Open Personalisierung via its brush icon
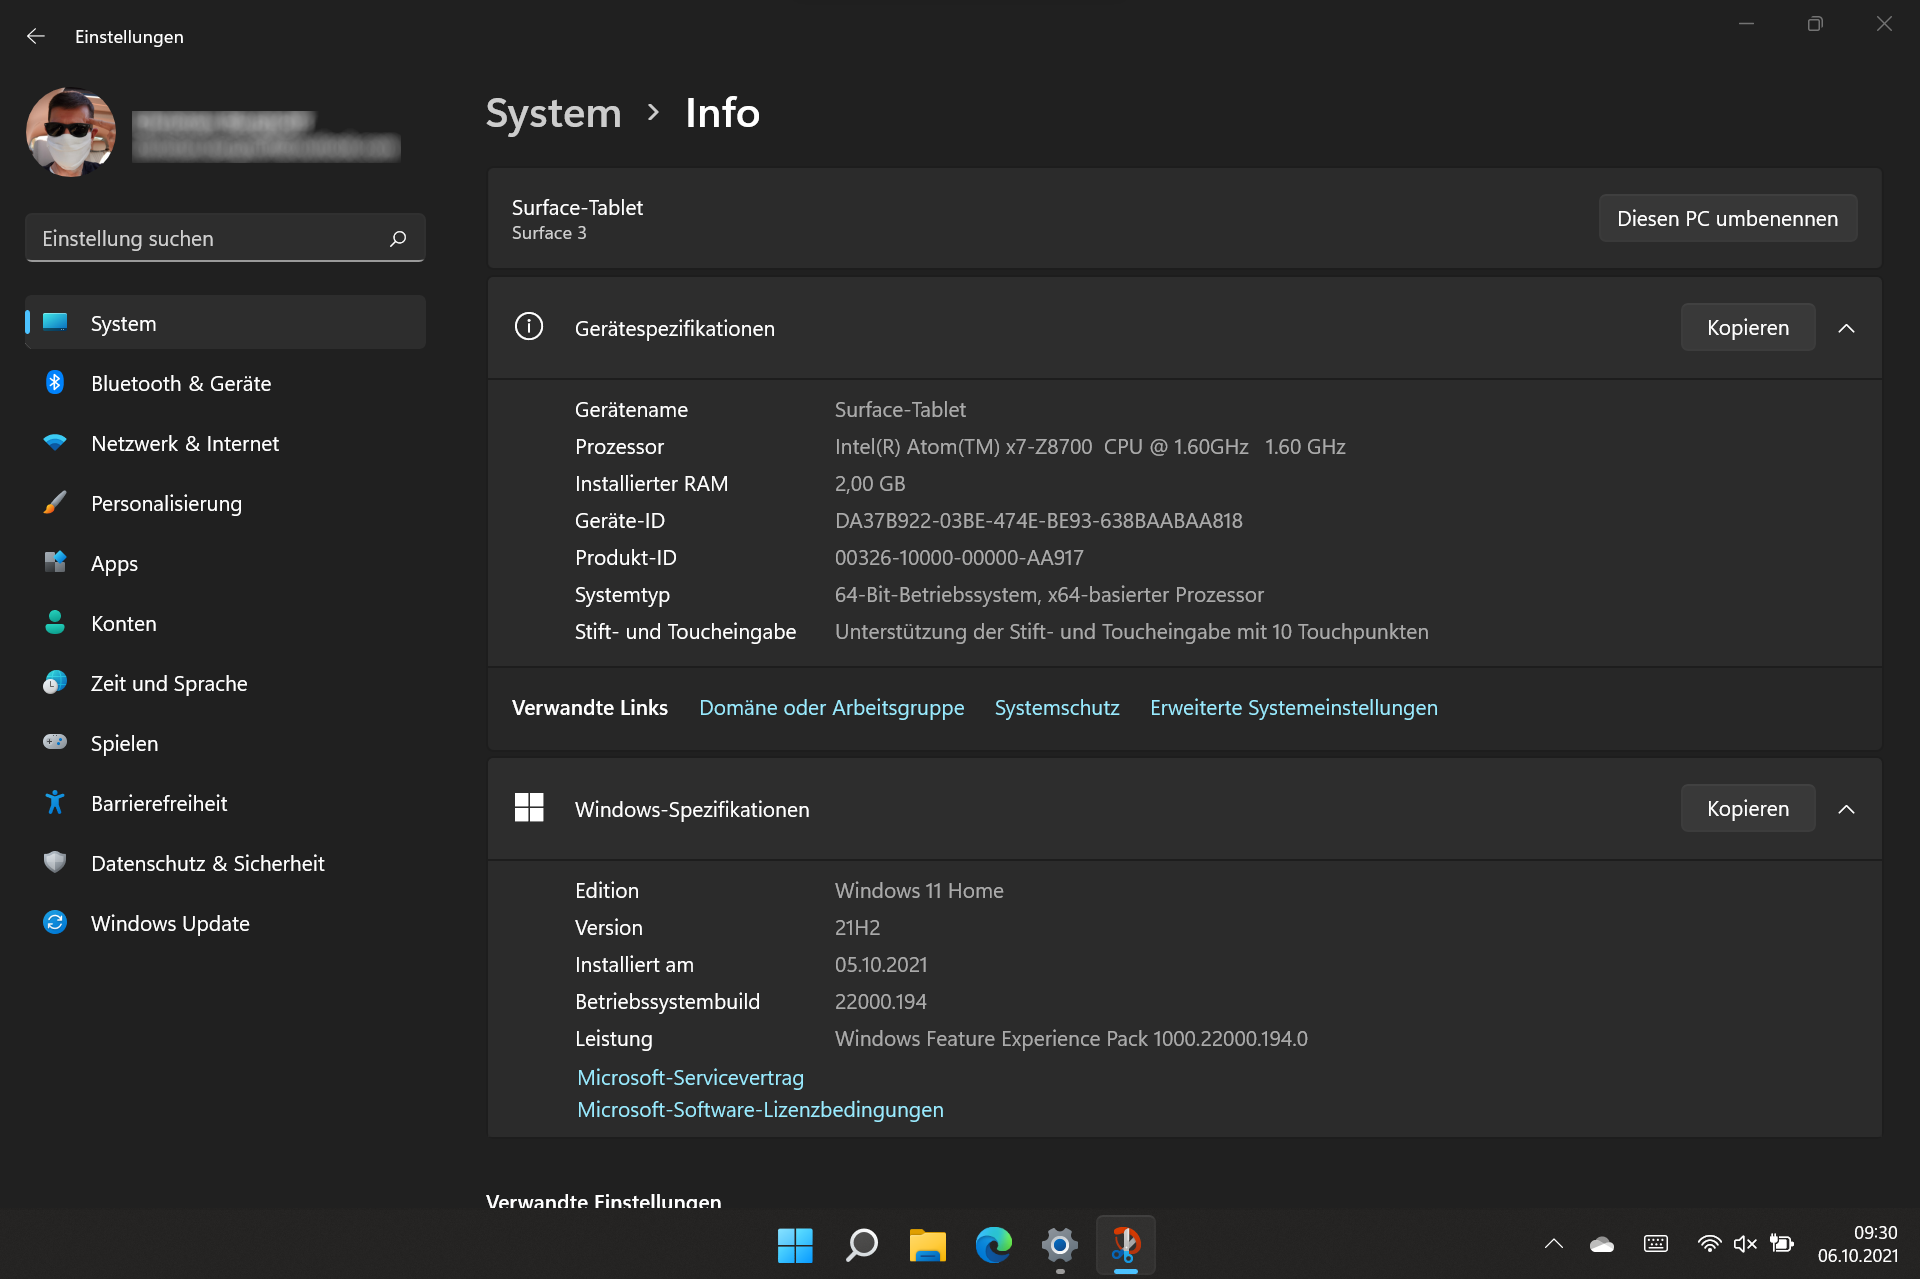The width and height of the screenshot is (1920, 1279). pyautogui.click(x=55, y=503)
